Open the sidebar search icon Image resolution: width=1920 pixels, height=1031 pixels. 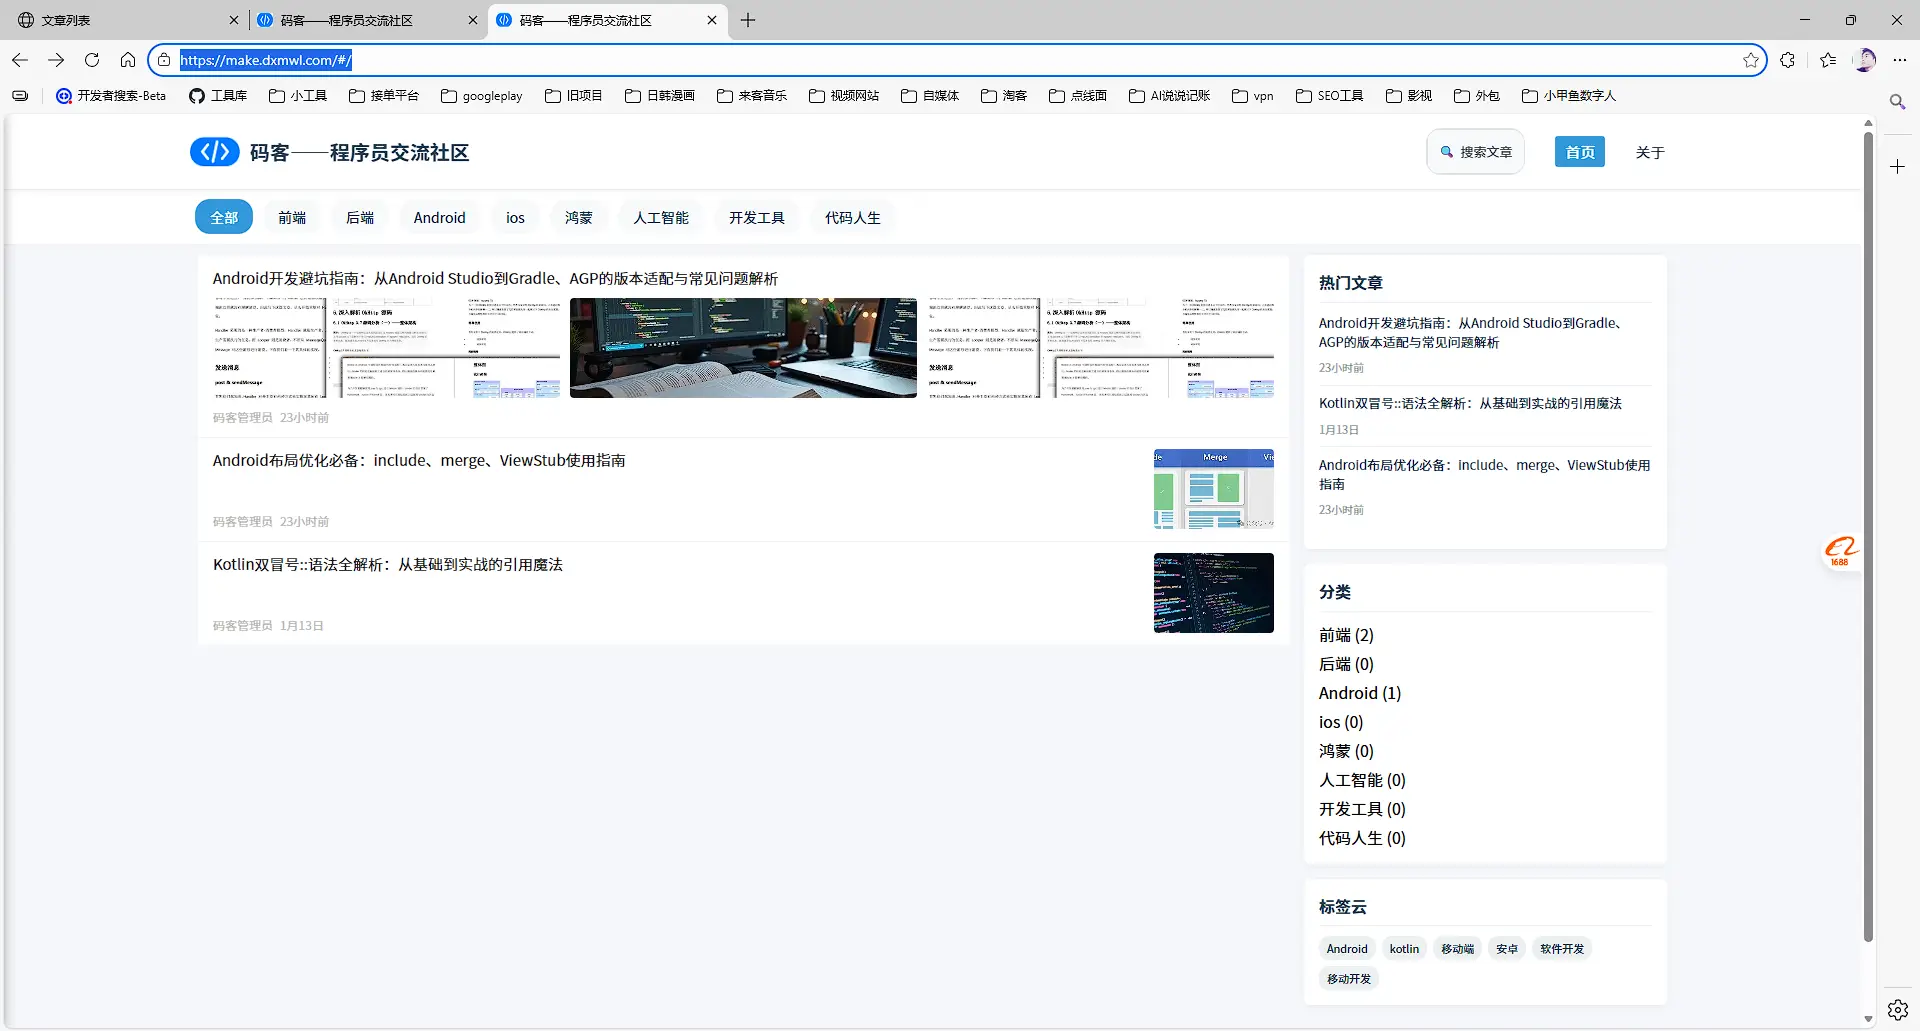coord(1897,102)
